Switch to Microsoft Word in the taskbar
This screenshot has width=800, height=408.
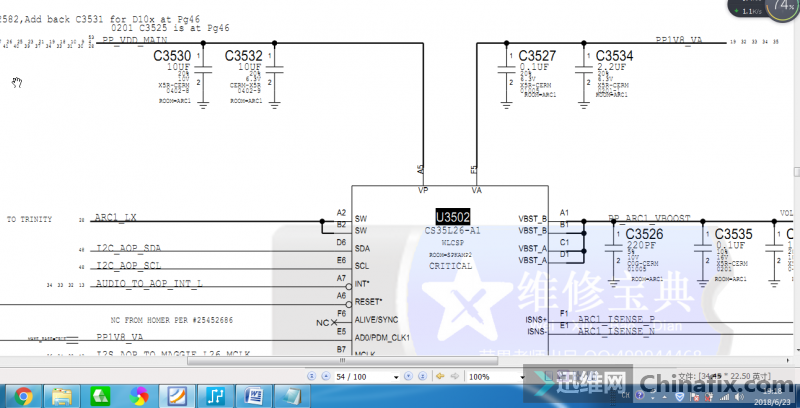254,396
